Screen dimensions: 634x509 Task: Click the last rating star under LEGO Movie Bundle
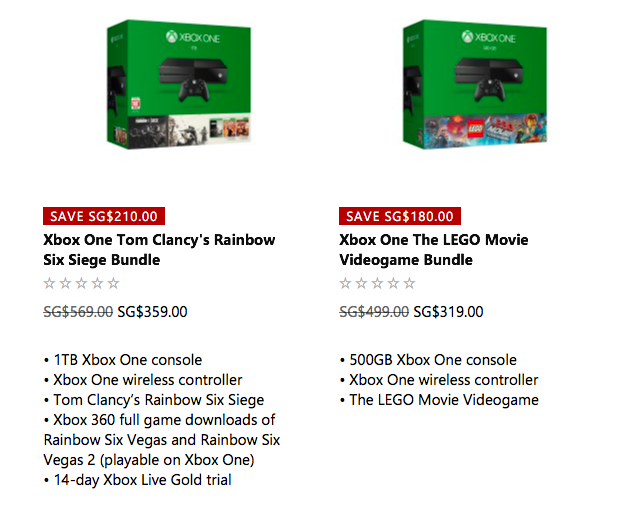pos(410,284)
